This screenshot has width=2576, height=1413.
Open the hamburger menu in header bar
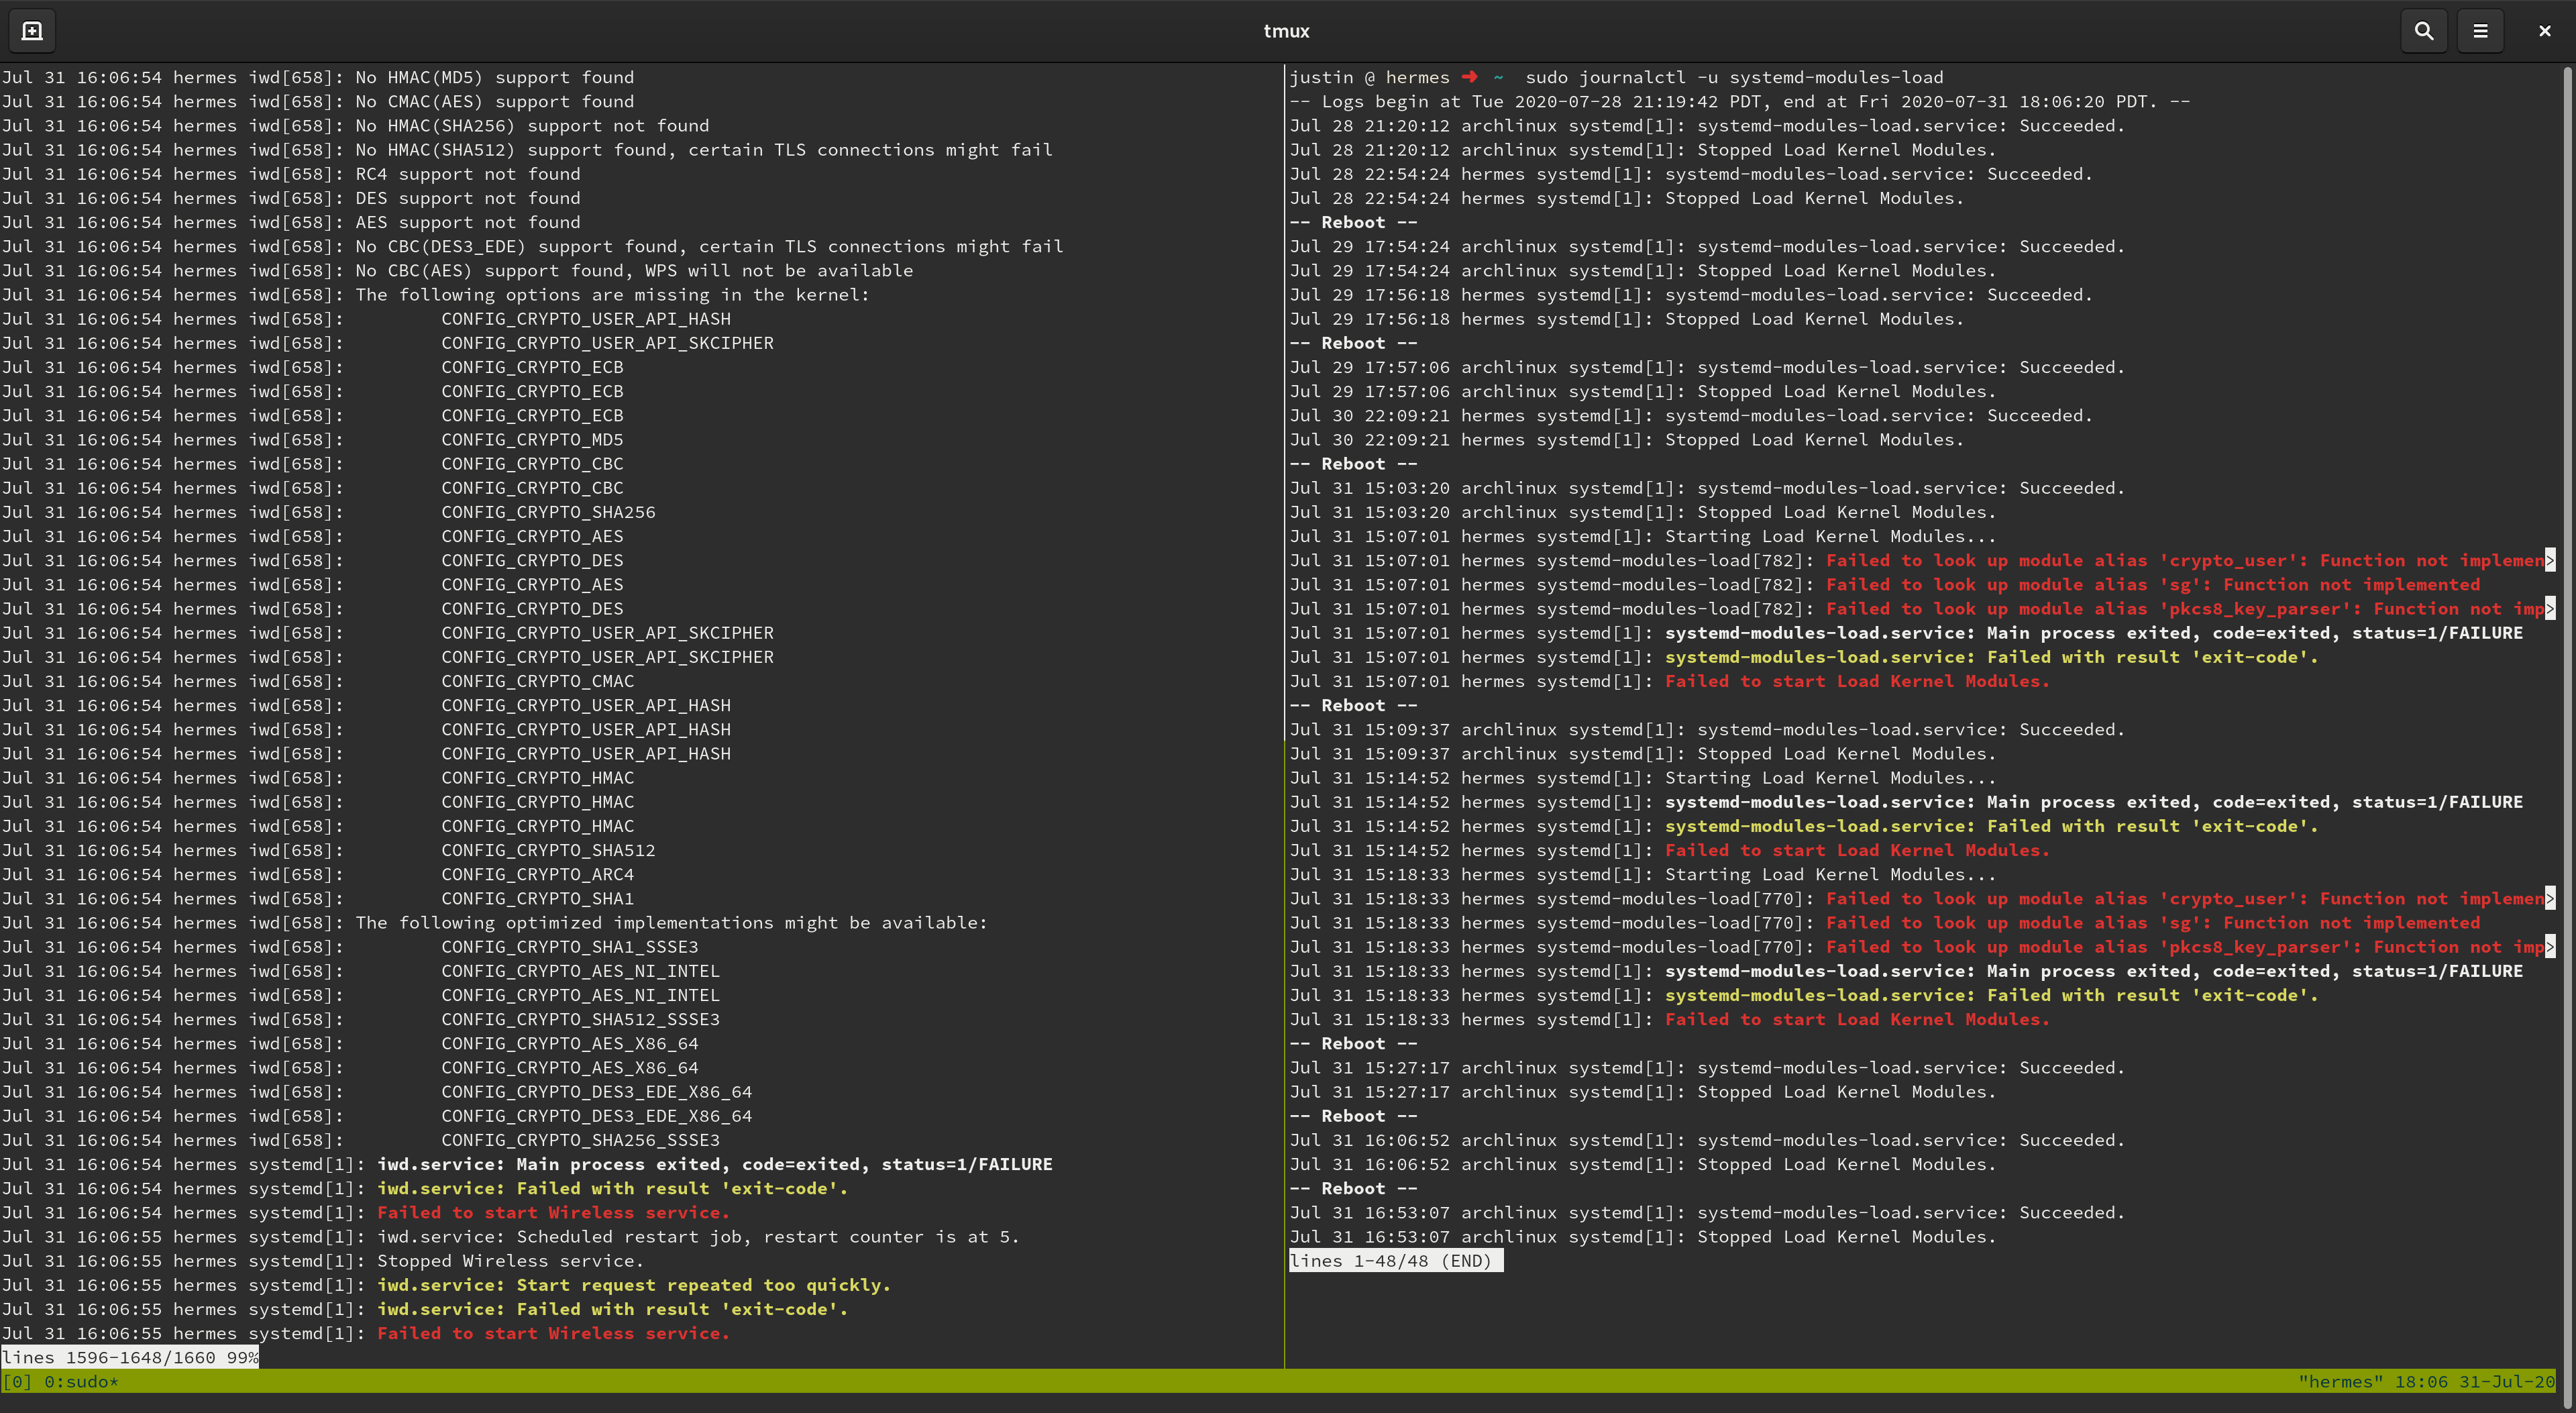click(x=2480, y=31)
